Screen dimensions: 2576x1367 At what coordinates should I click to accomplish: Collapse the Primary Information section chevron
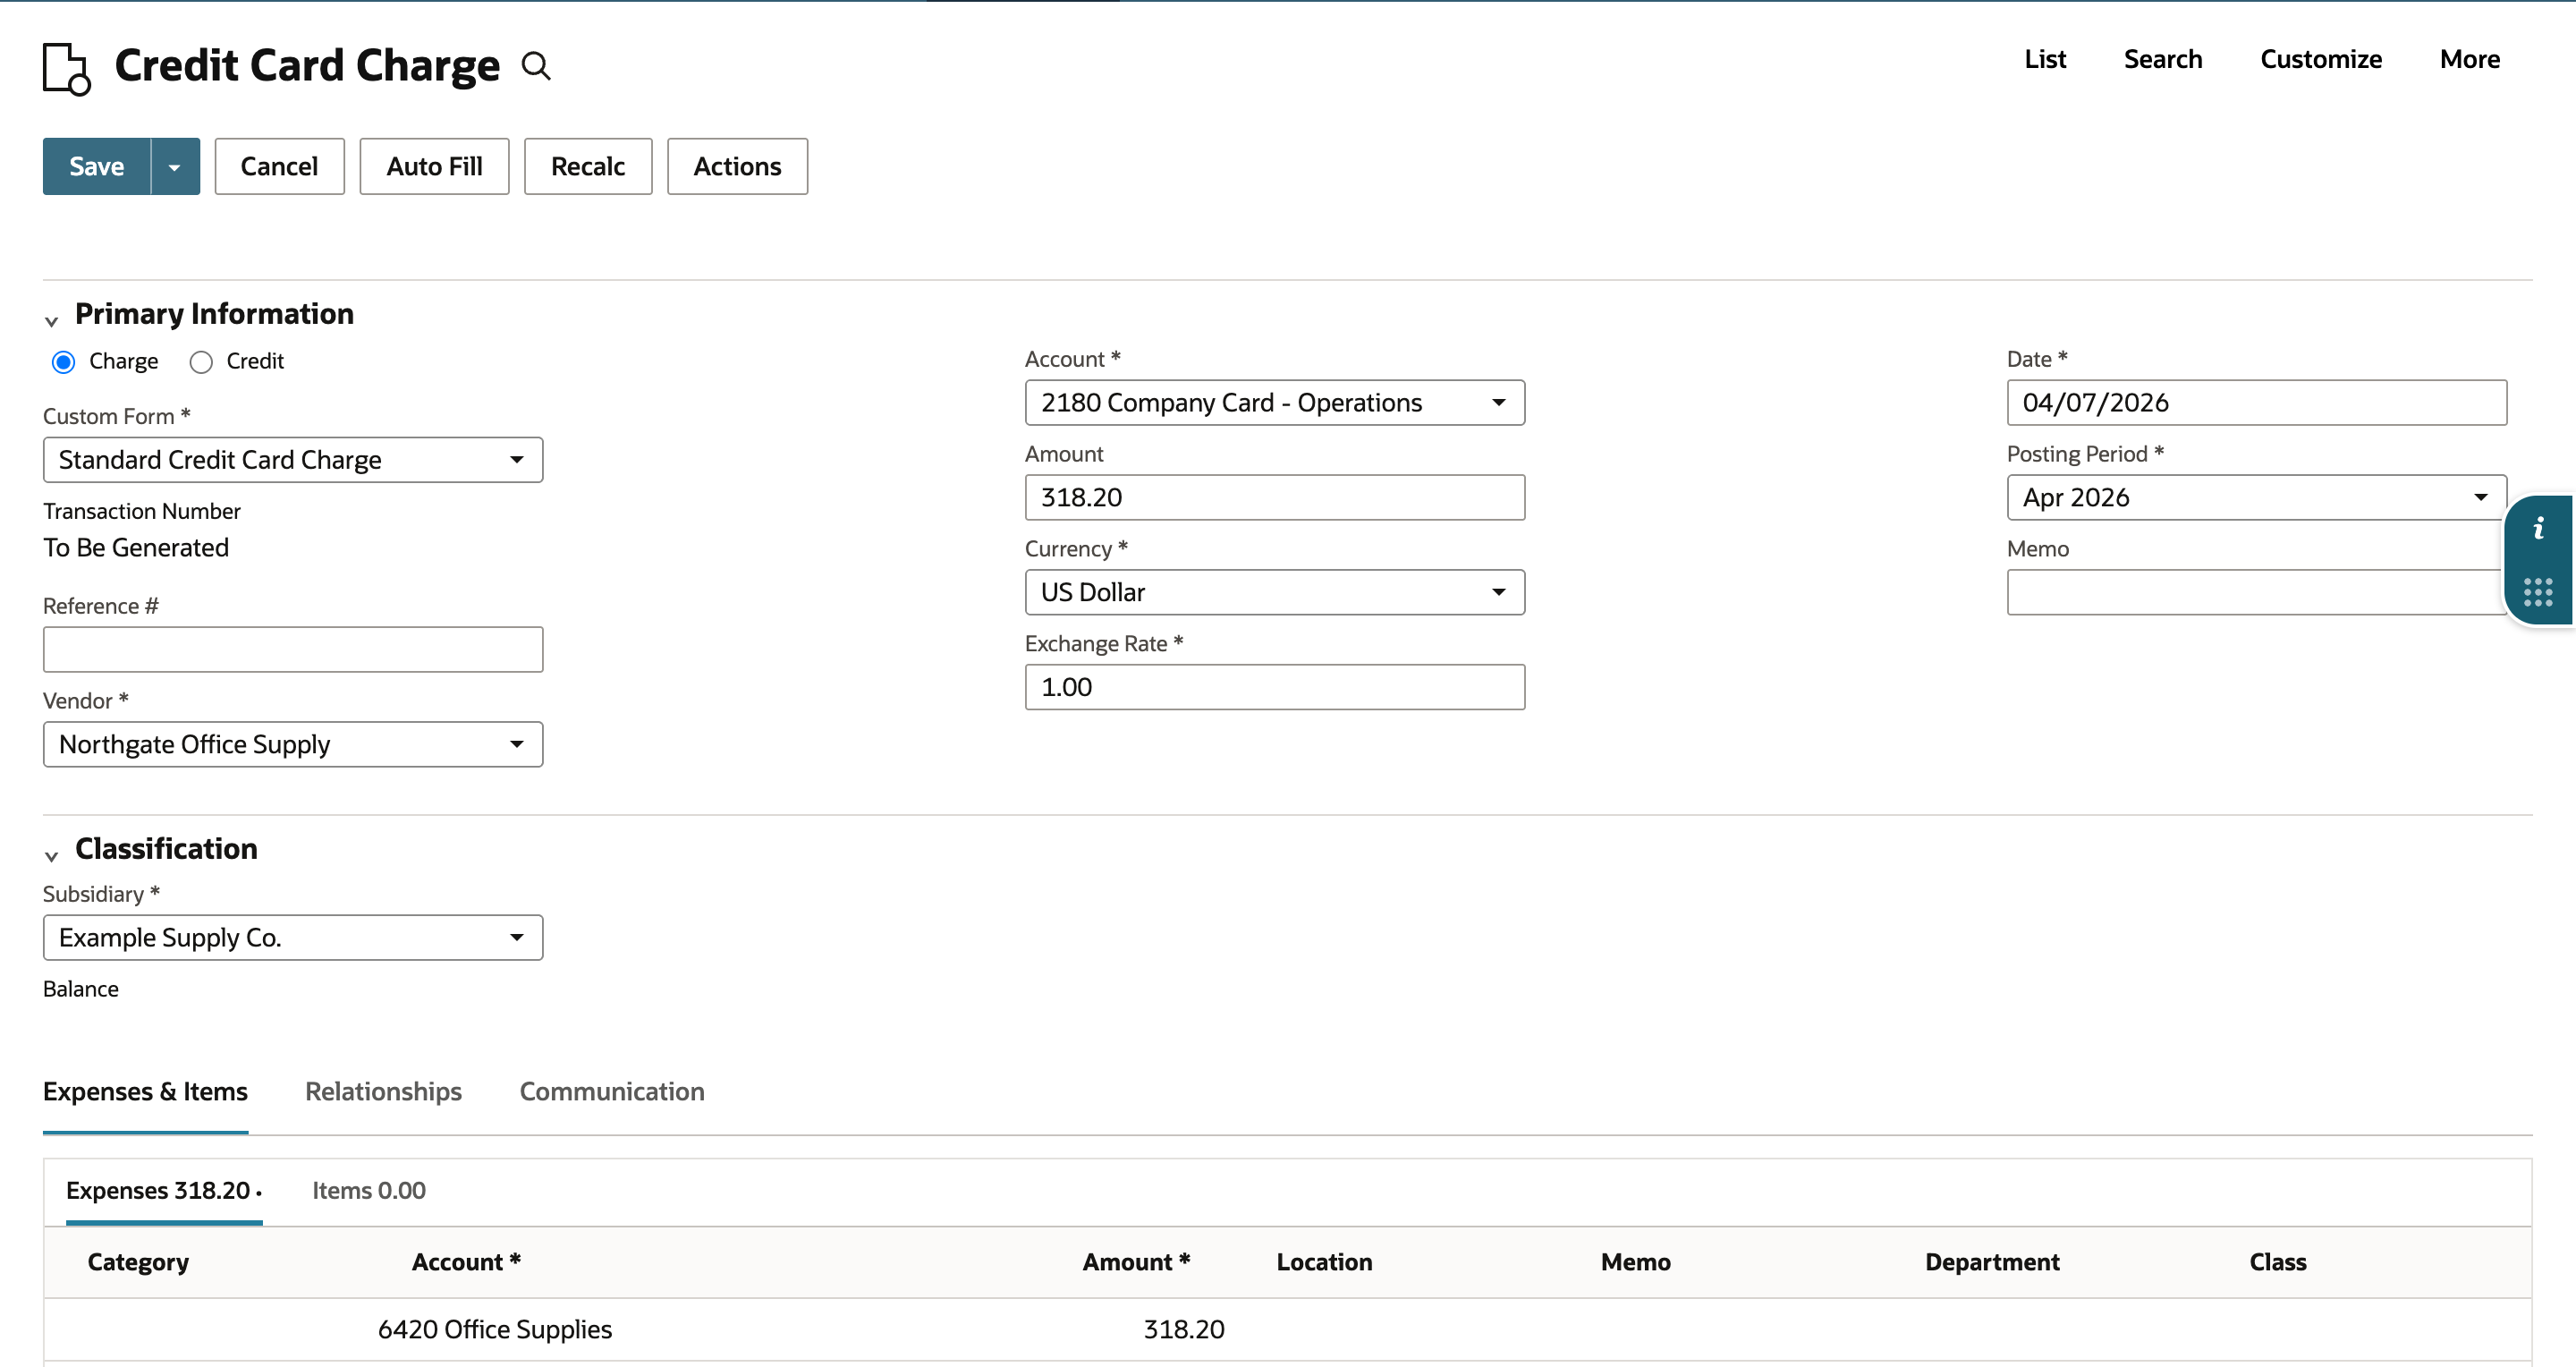coord(52,321)
